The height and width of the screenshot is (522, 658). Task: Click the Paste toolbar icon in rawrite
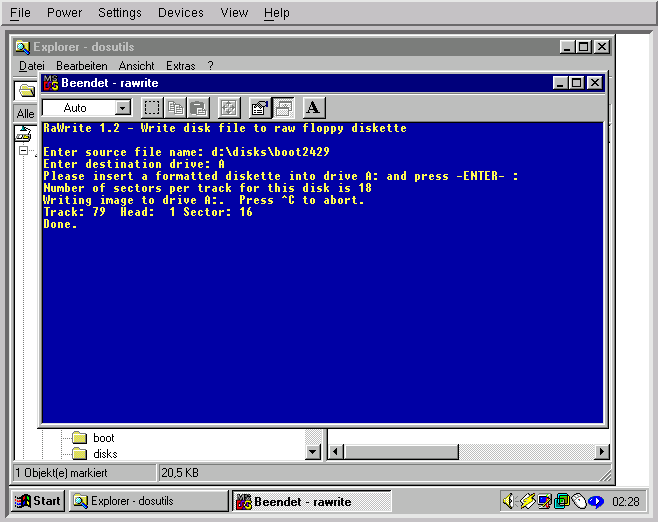198,108
